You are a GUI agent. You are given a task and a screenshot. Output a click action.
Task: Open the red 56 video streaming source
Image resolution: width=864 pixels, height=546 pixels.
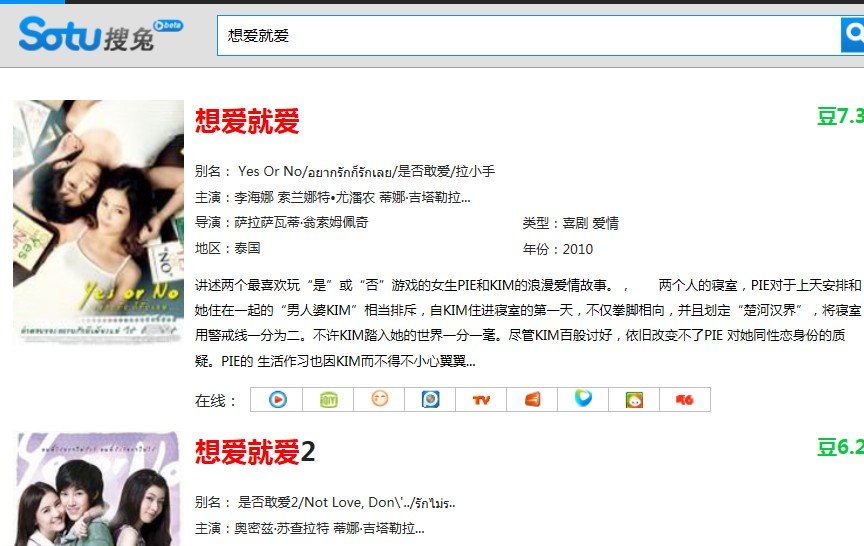click(x=685, y=399)
